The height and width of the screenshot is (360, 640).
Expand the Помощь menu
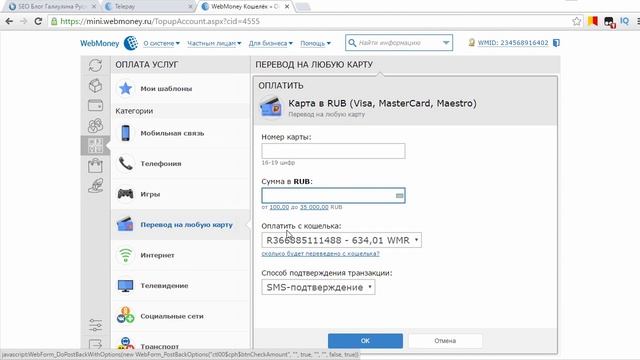tap(316, 43)
